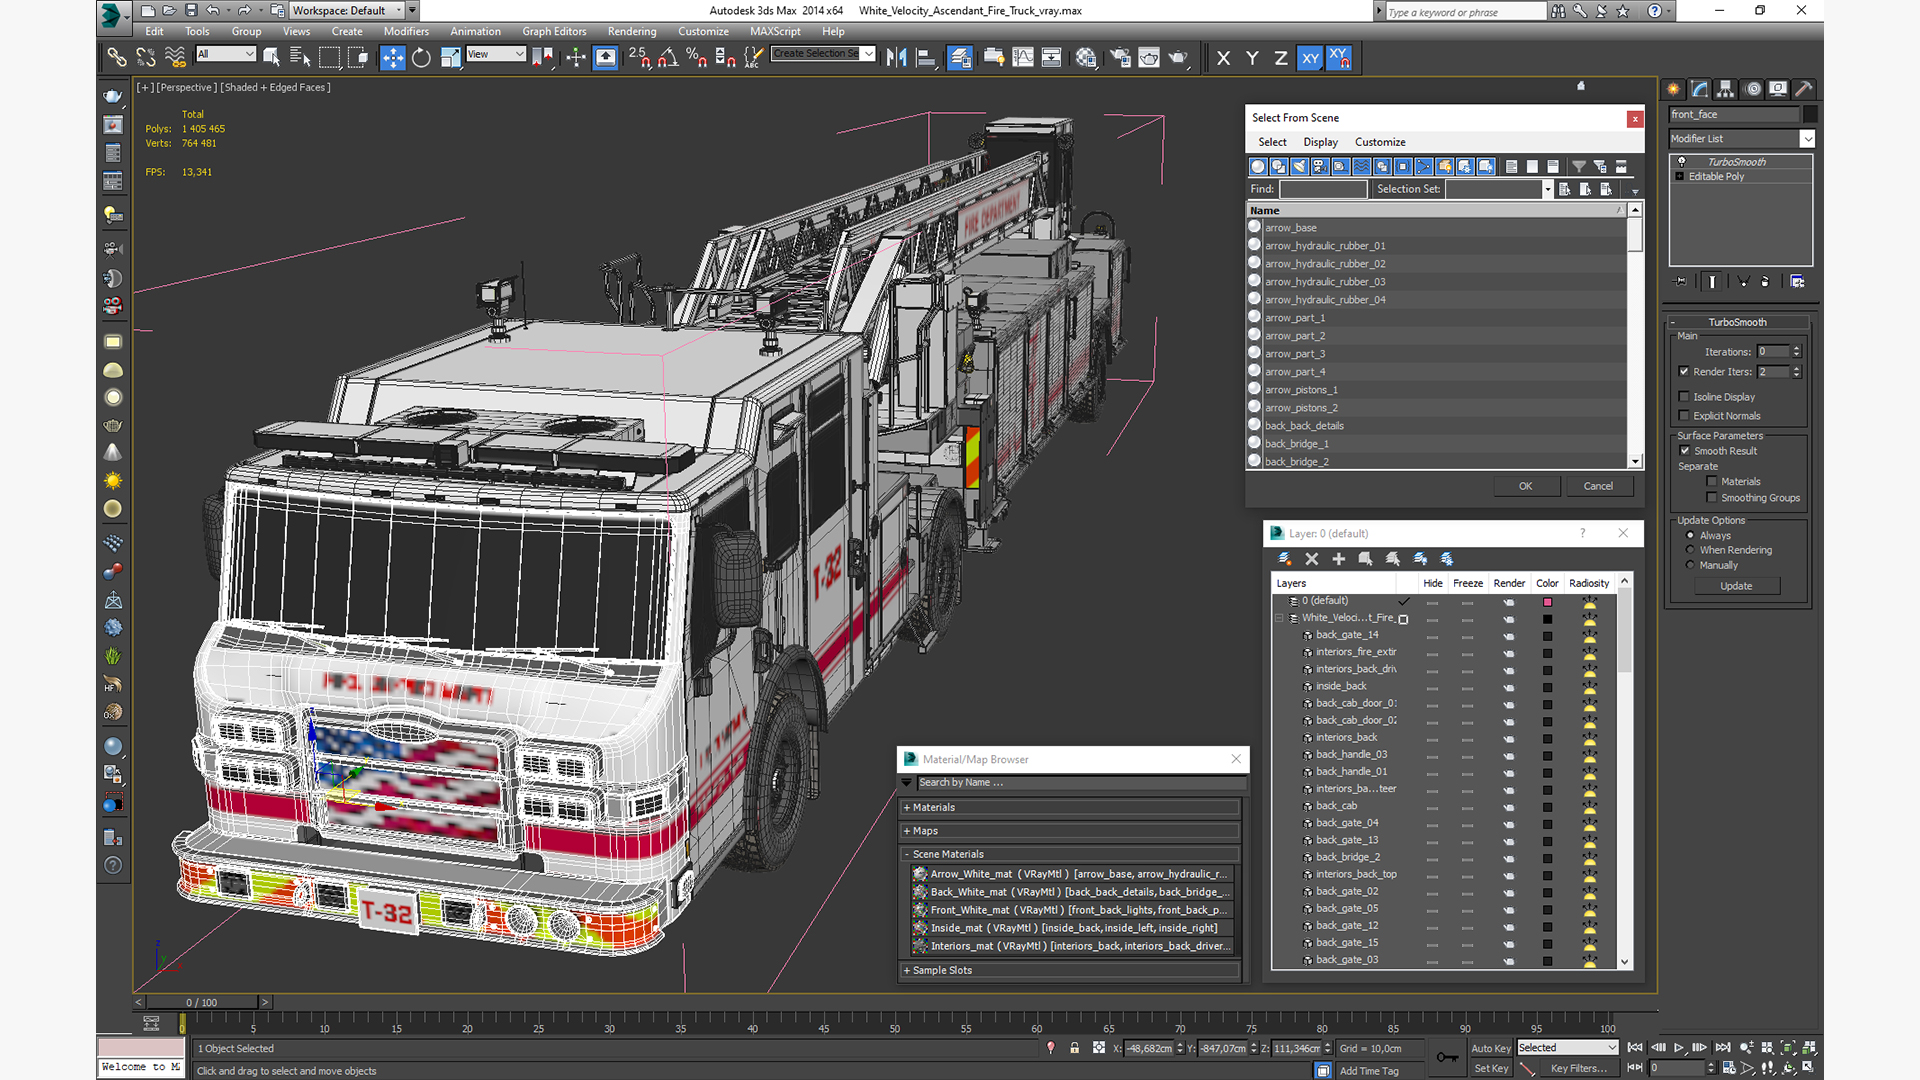
Task: Switch to the Utilities command panel tab
Action: (1803, 89)
